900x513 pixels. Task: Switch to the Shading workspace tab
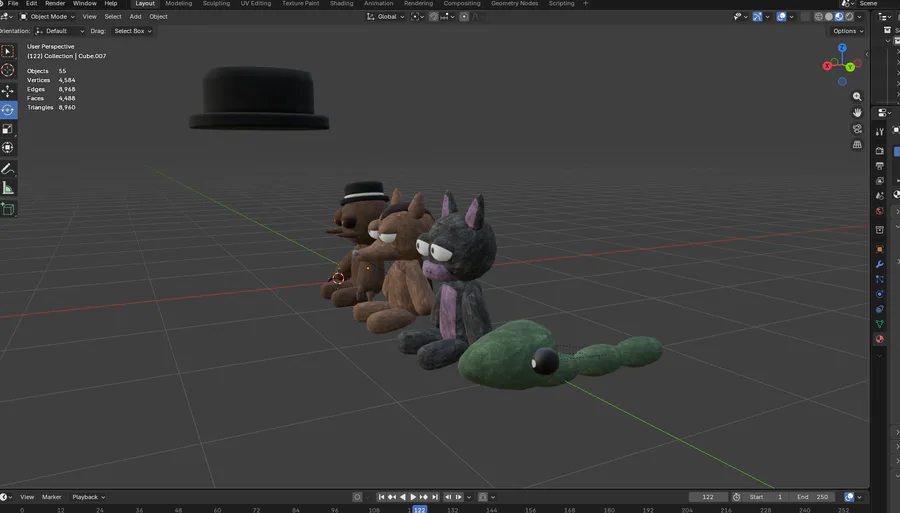click(342, 3)
